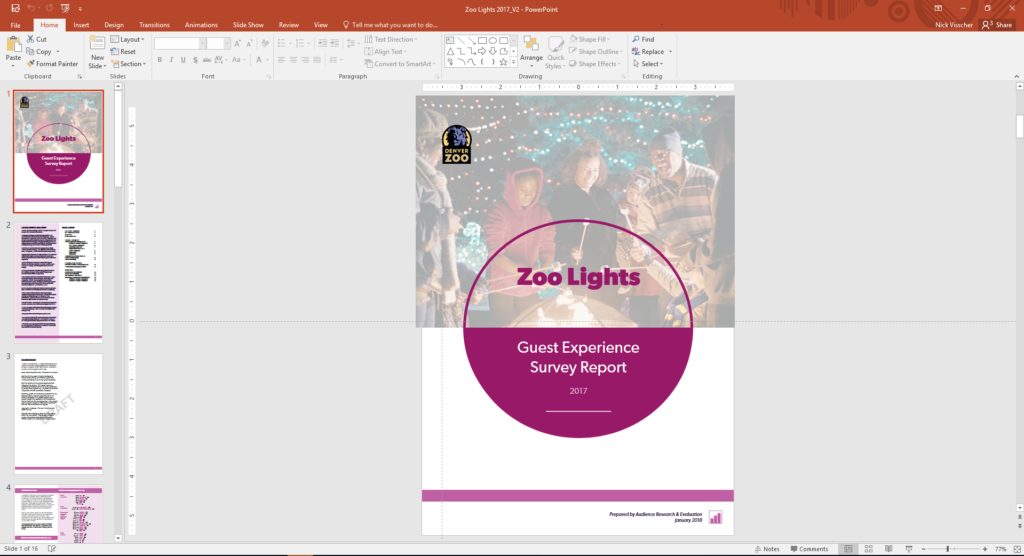Toggle Strikethrough abc button
Viewport: 1024px width, 556px height.
(206, 60)
